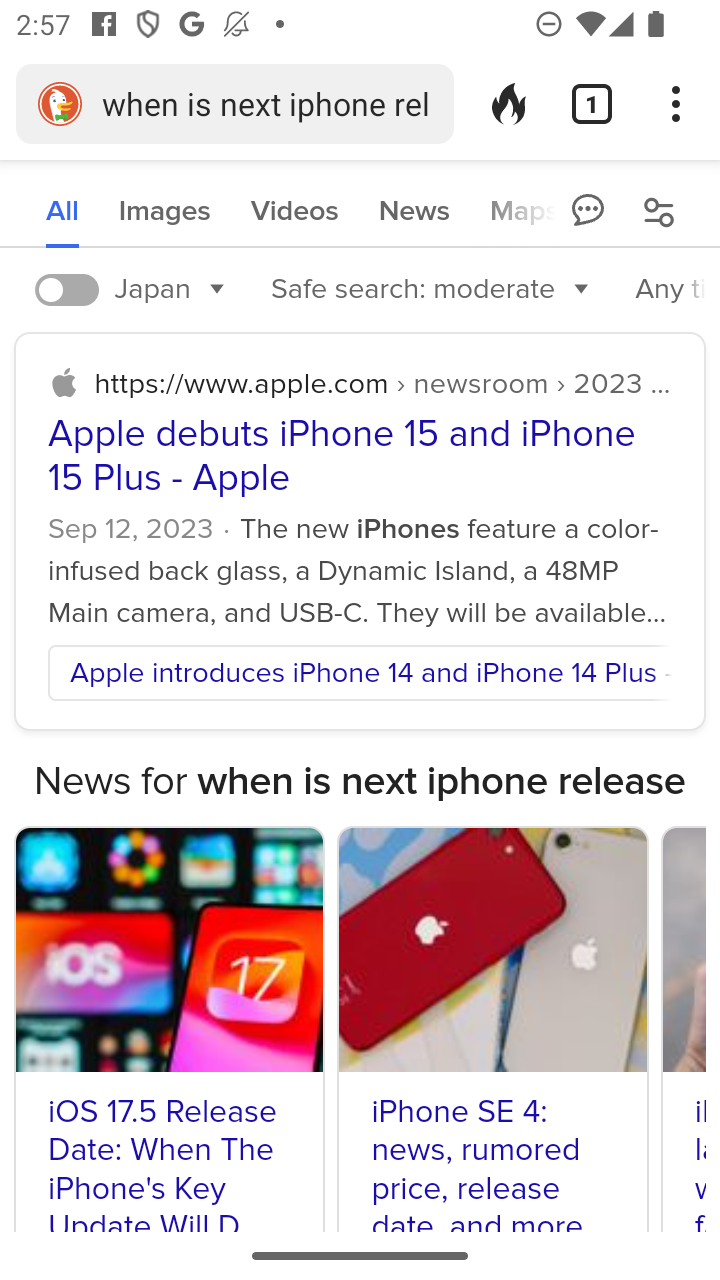Tap the address bar search field
The image size is (720, 1280).
click(x=266, y=104)
